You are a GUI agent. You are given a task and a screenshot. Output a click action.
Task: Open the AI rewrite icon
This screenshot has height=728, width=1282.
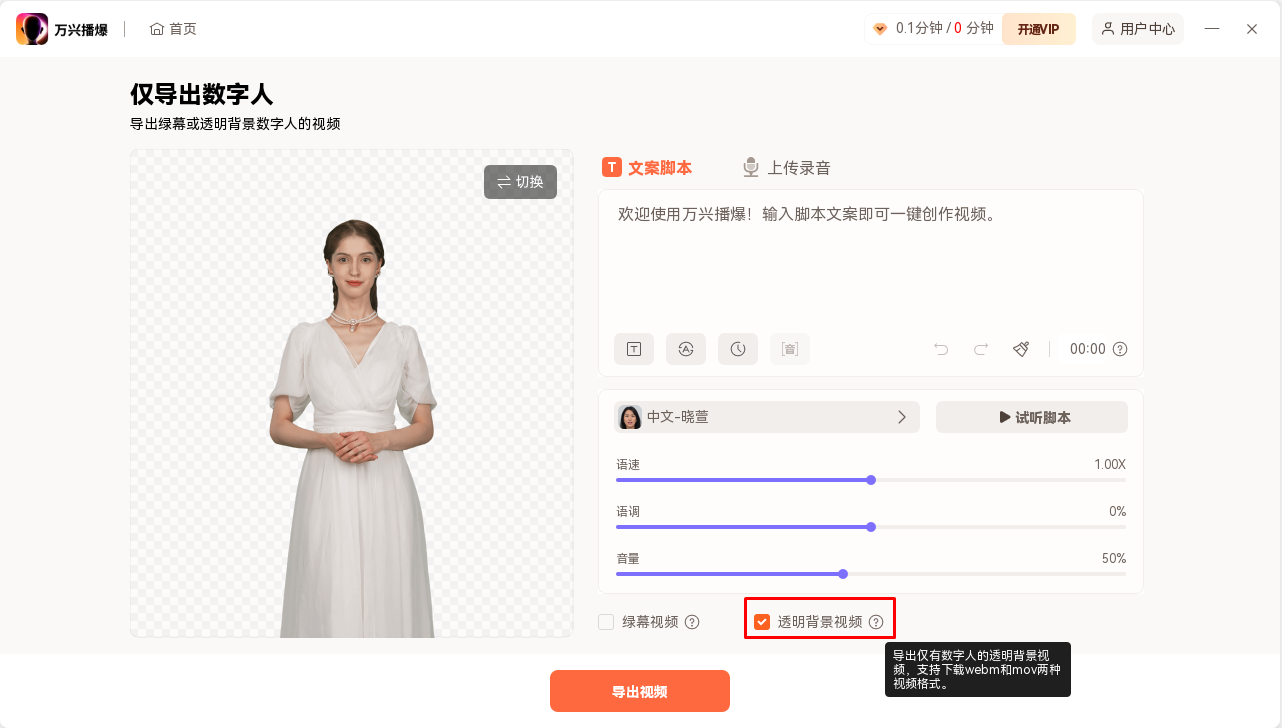point(686,349)
